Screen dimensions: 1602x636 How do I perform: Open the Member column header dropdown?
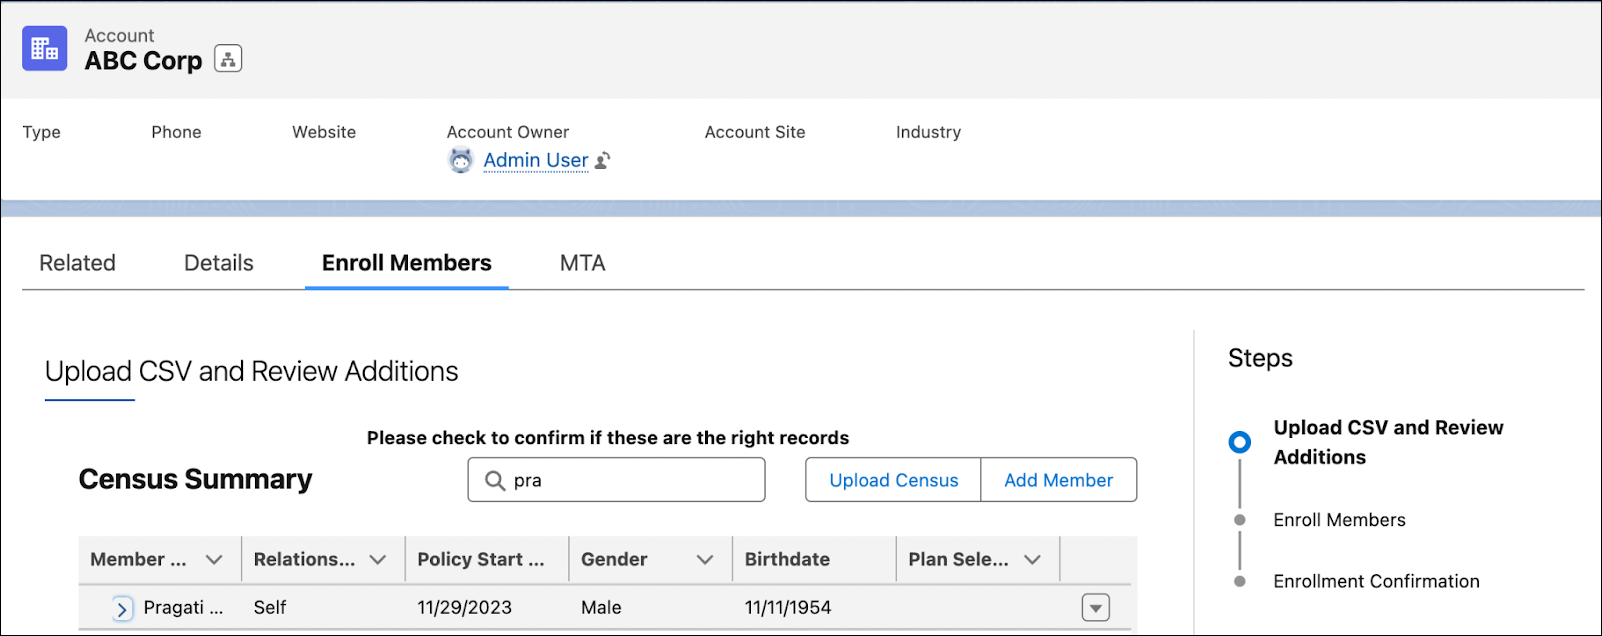coord(214,560)
